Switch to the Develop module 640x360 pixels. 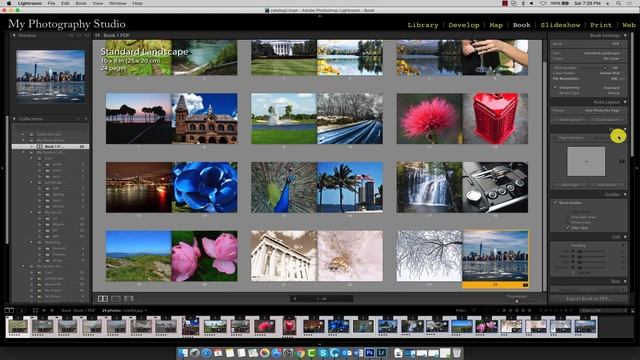pyautogui.click(x=464, y=25)
